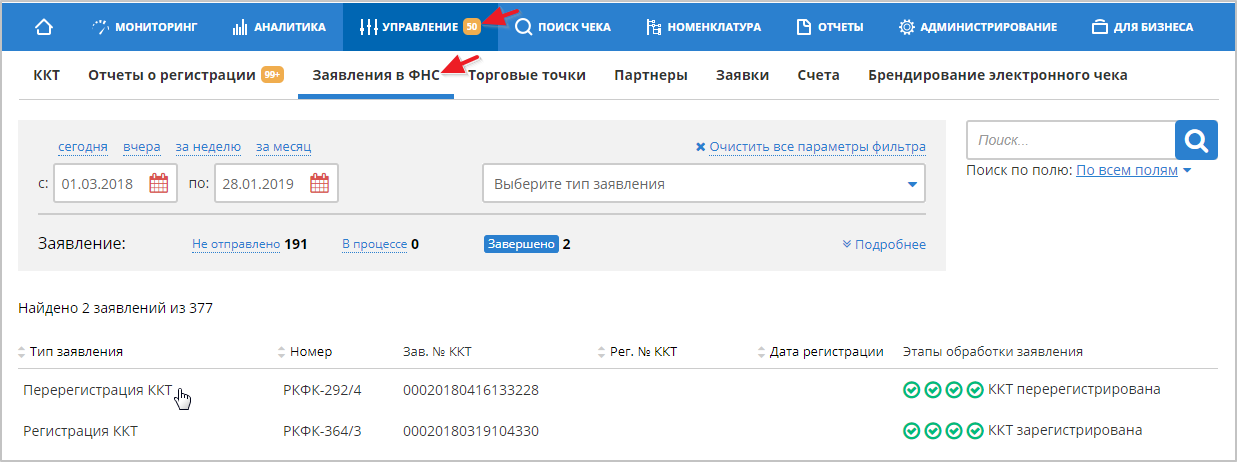Image resolution: width=1237 pixels, height=462 pixels.
Task: Expand the 'Подробнее' details section
Action: point(884,245)
